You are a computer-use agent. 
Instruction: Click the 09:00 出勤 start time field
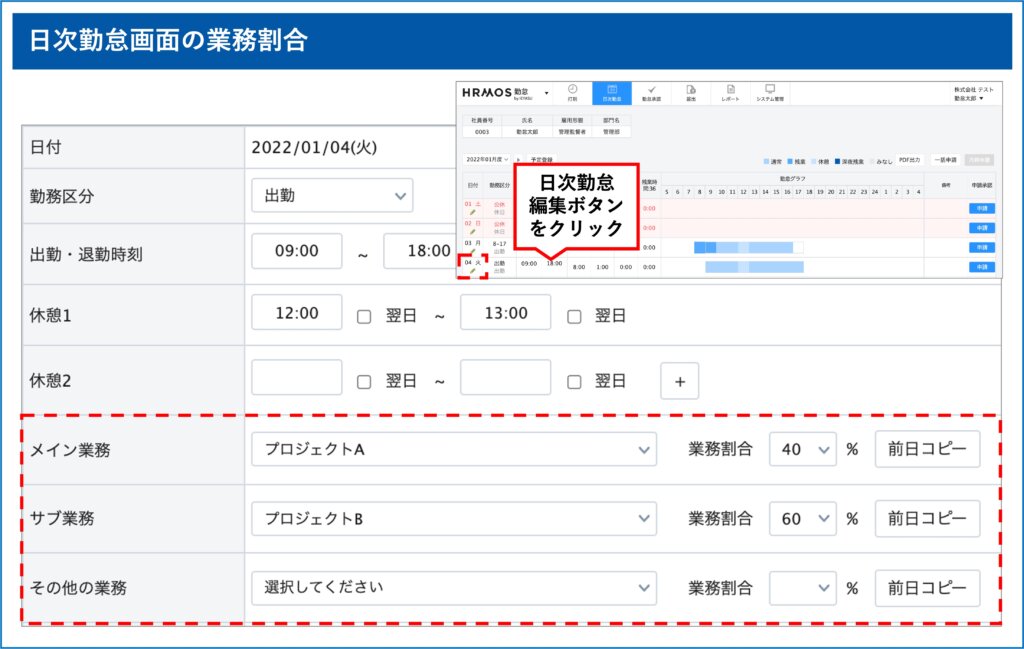pos(297,251)
